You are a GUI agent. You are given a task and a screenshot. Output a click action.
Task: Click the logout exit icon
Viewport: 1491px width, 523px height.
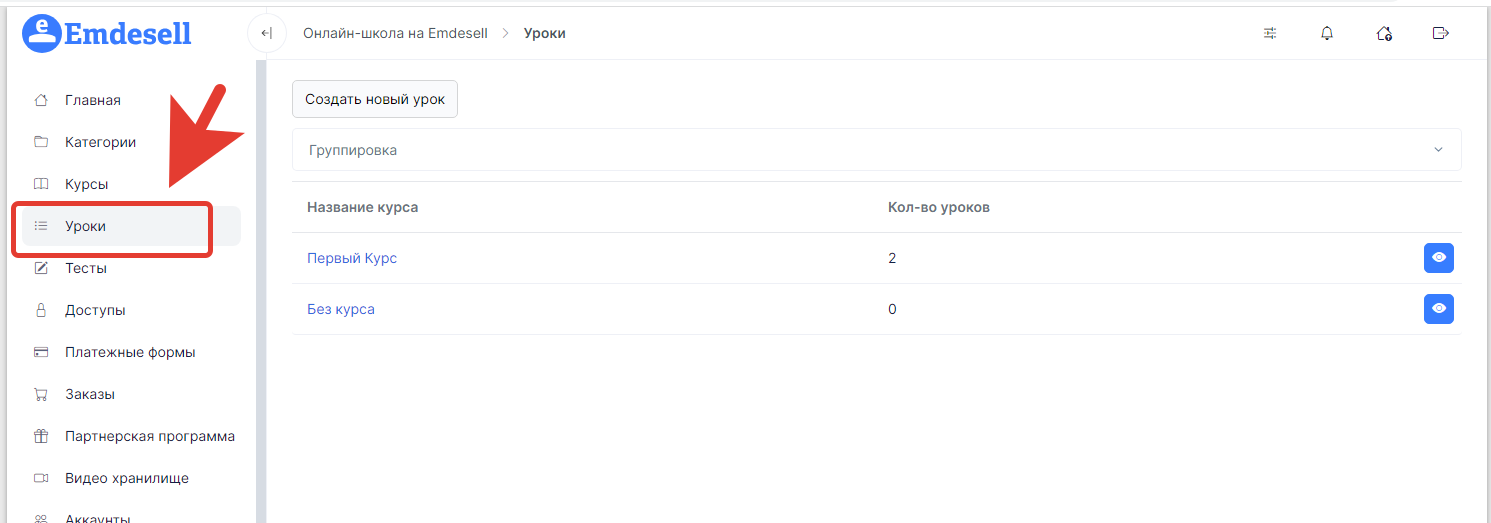1441,33
